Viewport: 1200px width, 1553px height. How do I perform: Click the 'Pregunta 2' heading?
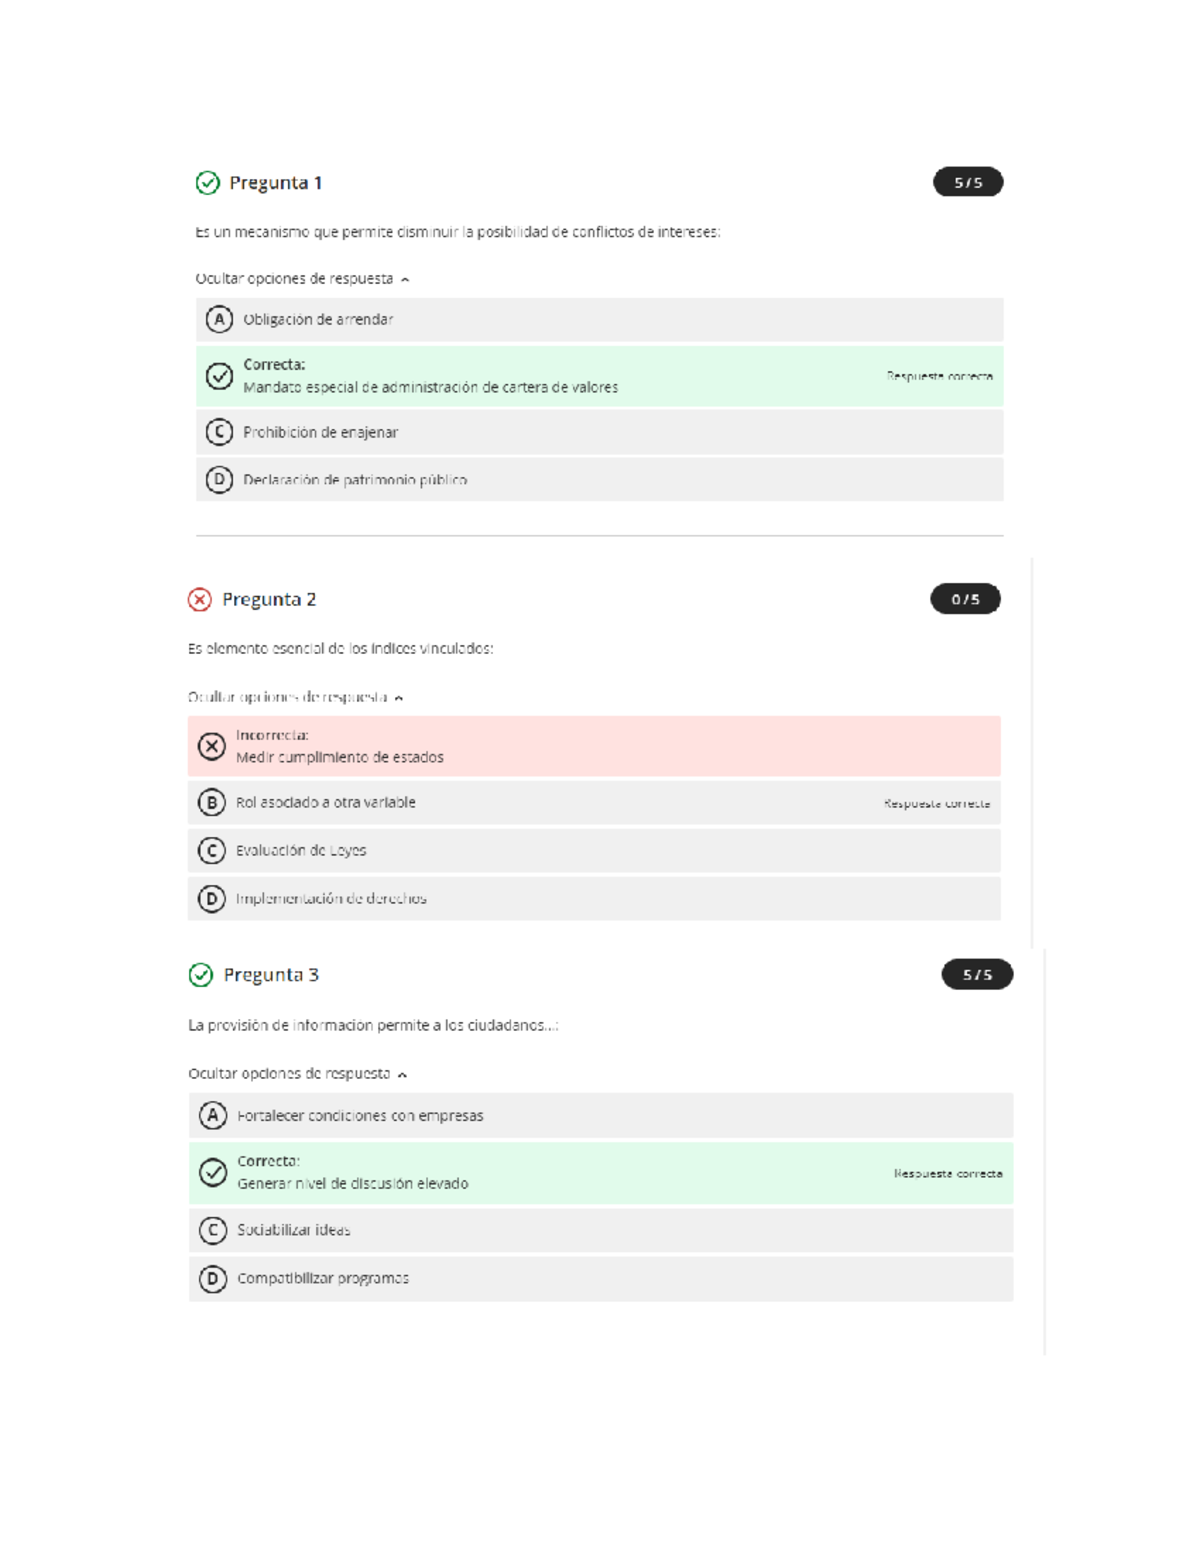[x=269, y=600]
